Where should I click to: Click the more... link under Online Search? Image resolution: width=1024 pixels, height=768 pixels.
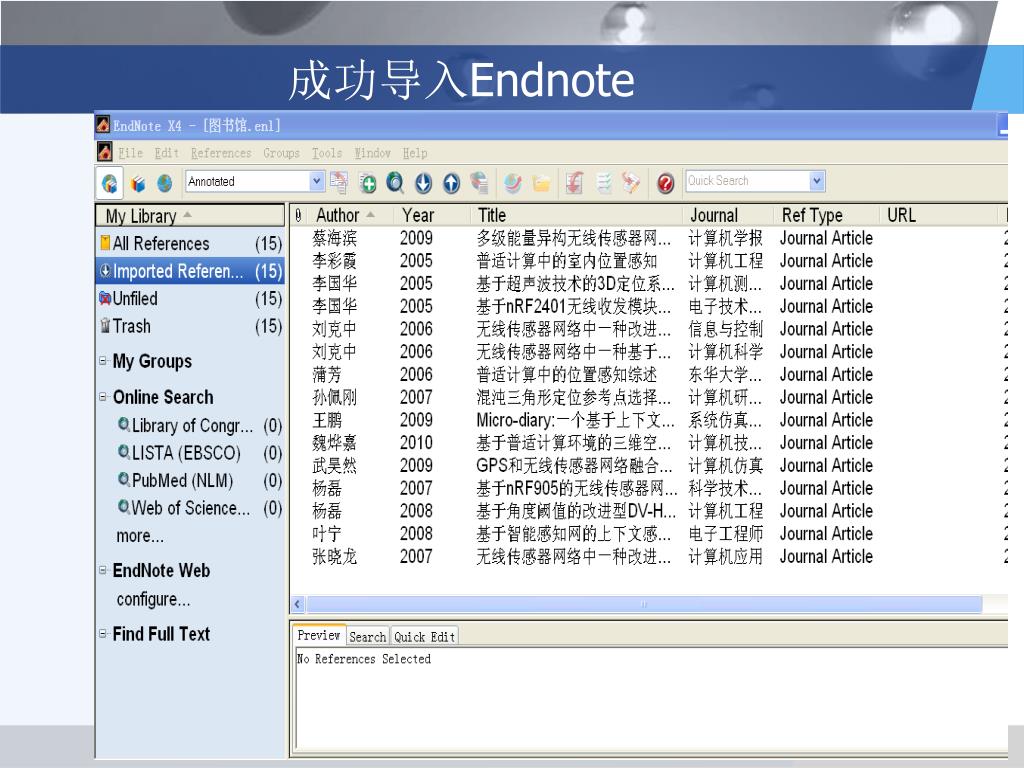tap(140, 536)
